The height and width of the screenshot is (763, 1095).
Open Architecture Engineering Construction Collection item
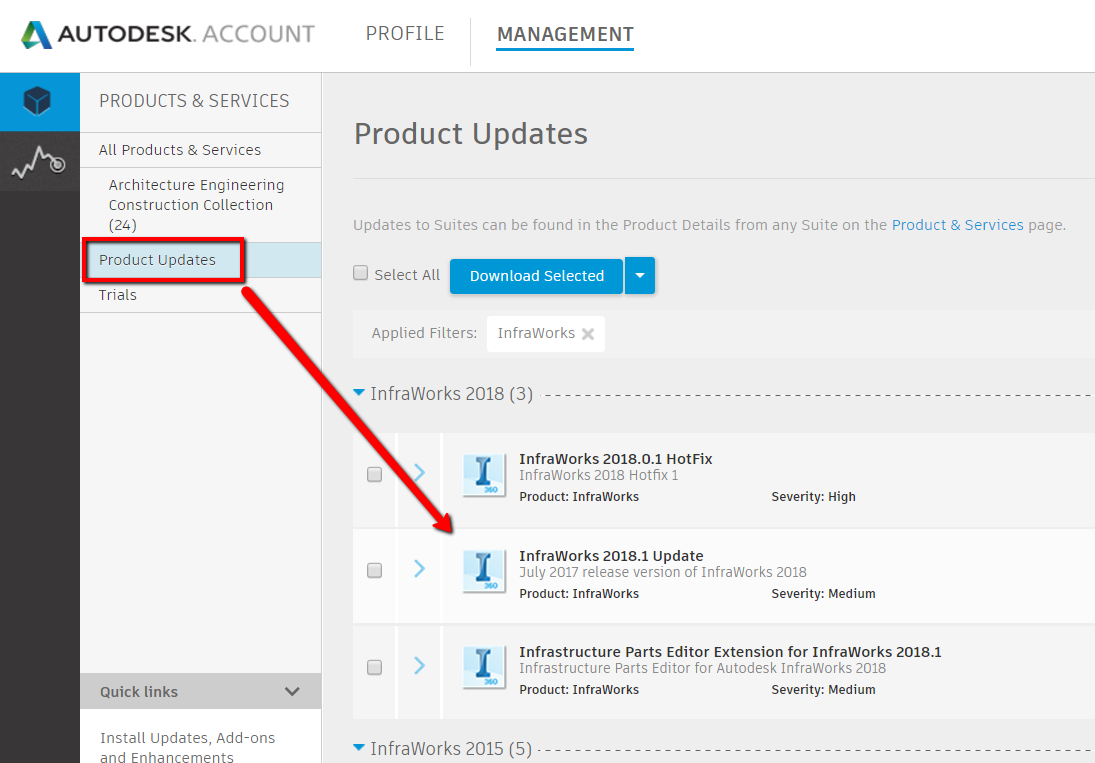tap(196, 204)
